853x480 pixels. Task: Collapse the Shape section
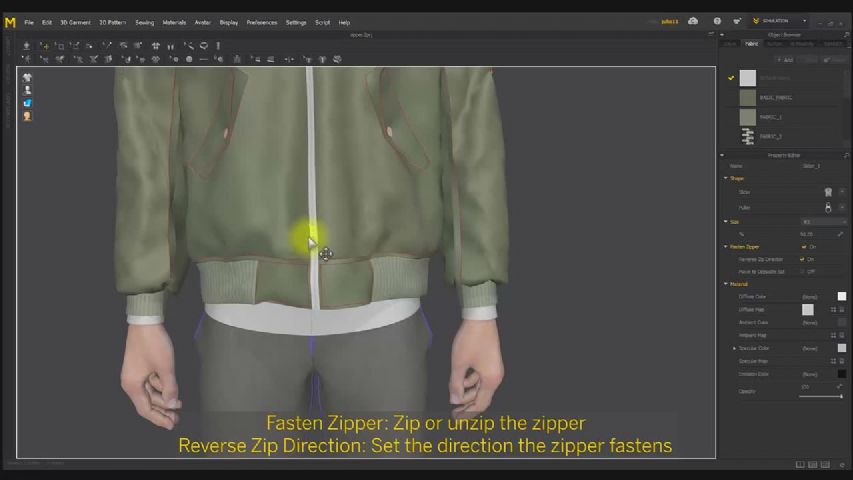726,178
